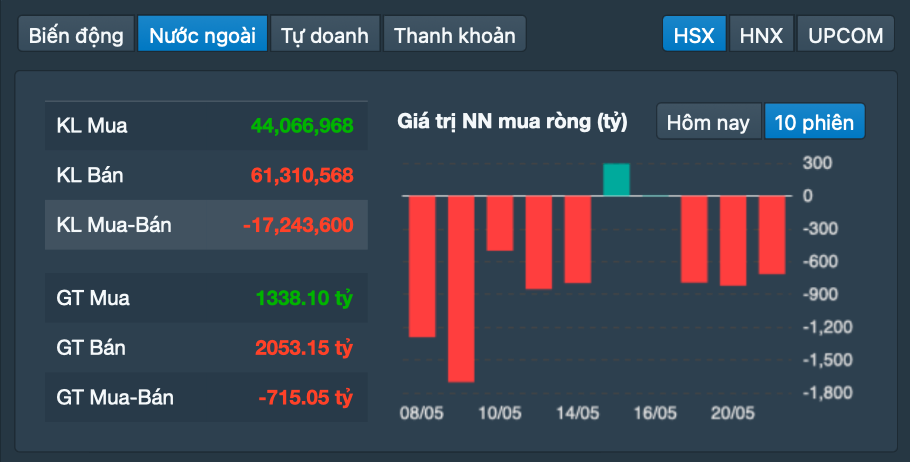The image size is (910, 462).
Task: Click the -1,800 y-axis label
Action: (828, 392)
